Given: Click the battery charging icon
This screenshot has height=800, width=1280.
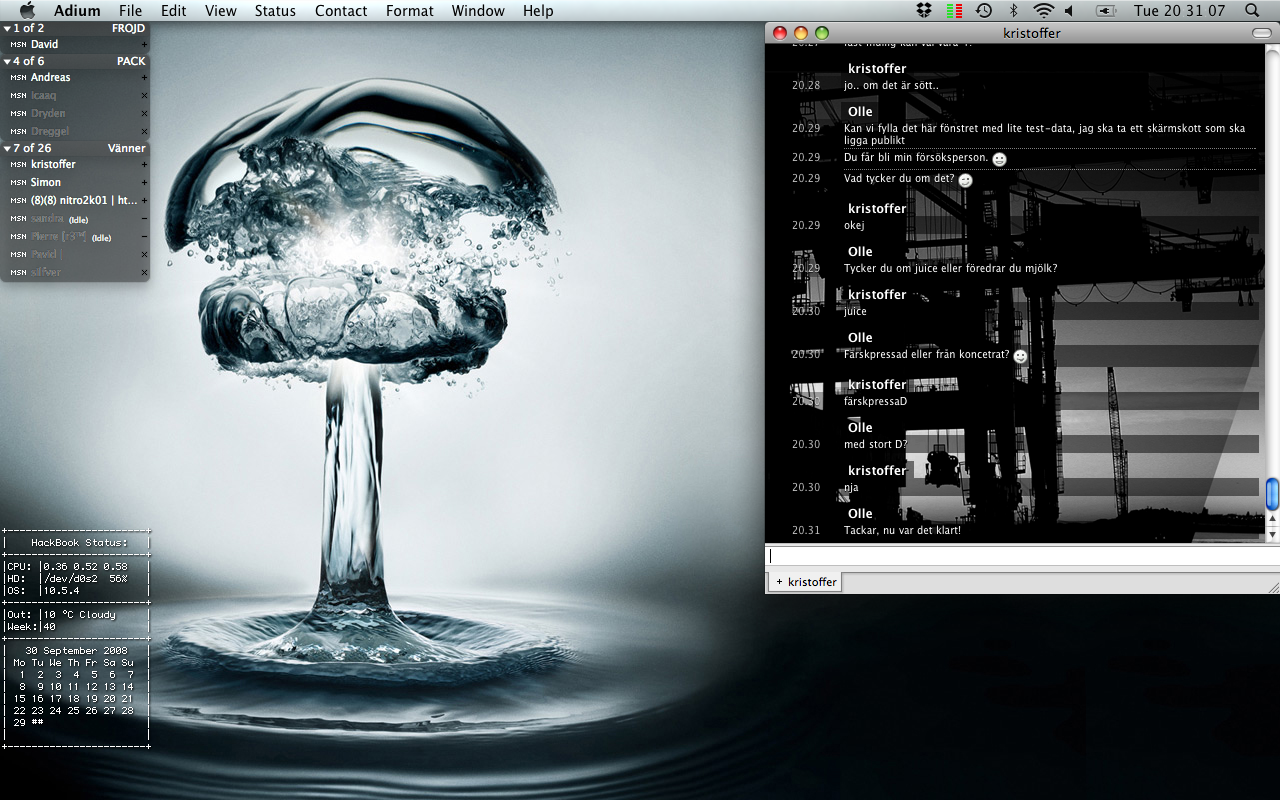Looking at the screenshot, I should tap(1106, 11).
